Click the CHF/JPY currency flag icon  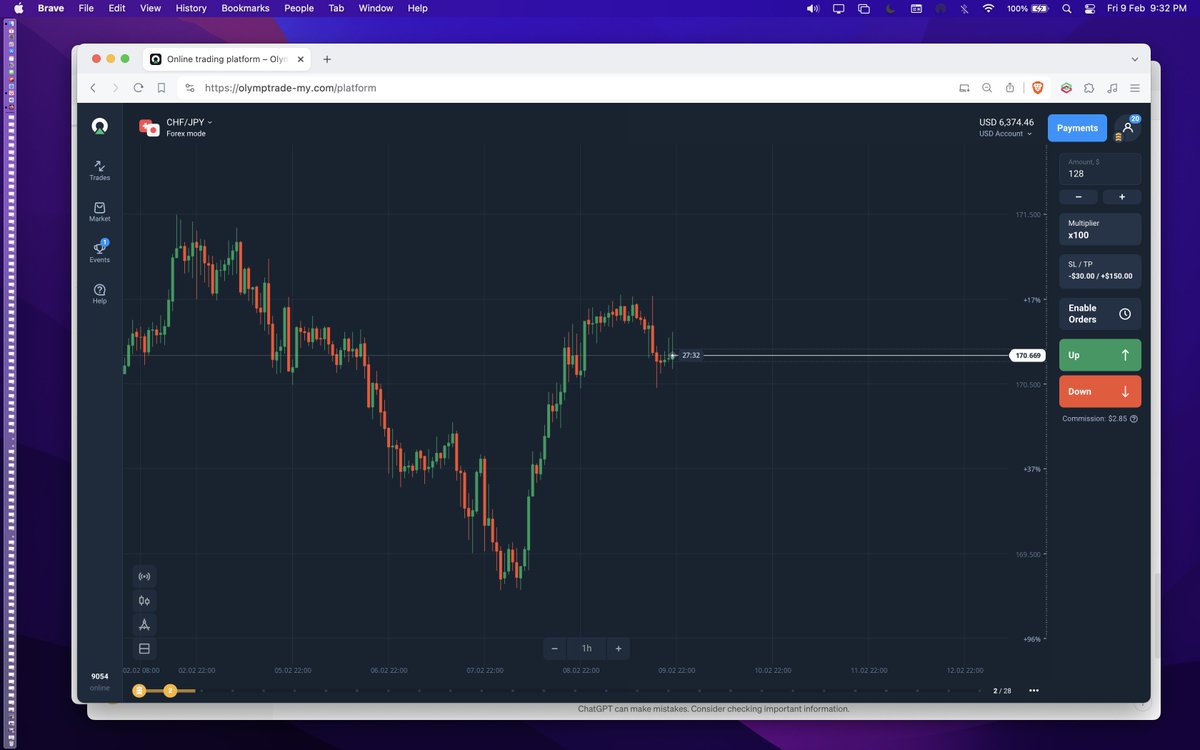(x=149, y=127)
